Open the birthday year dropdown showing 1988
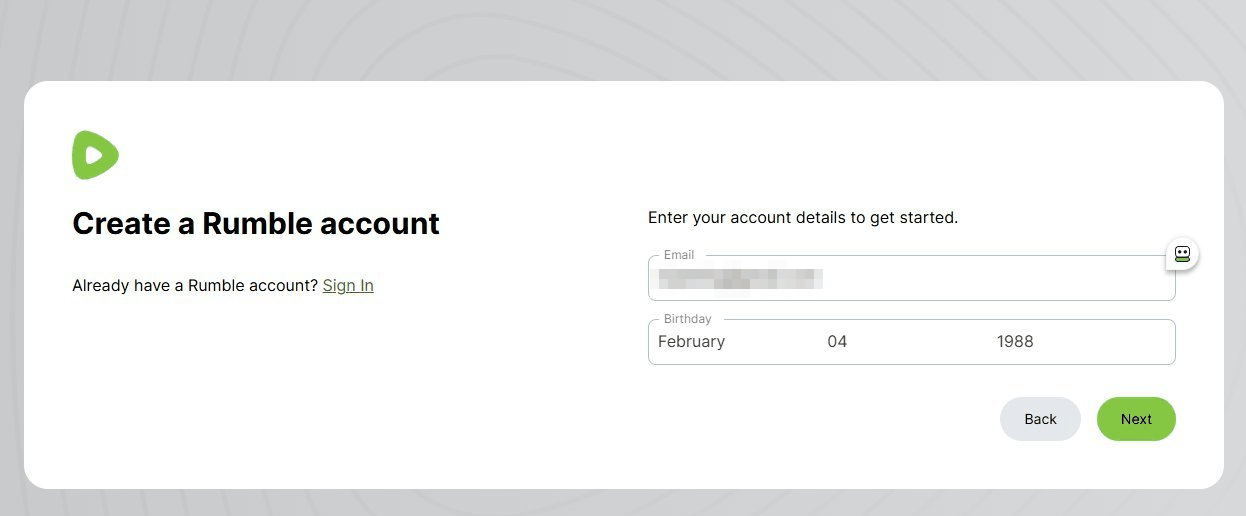The width and height of the screenshot is (1246, 516). pyautogui.click(x=1080, y=342)
